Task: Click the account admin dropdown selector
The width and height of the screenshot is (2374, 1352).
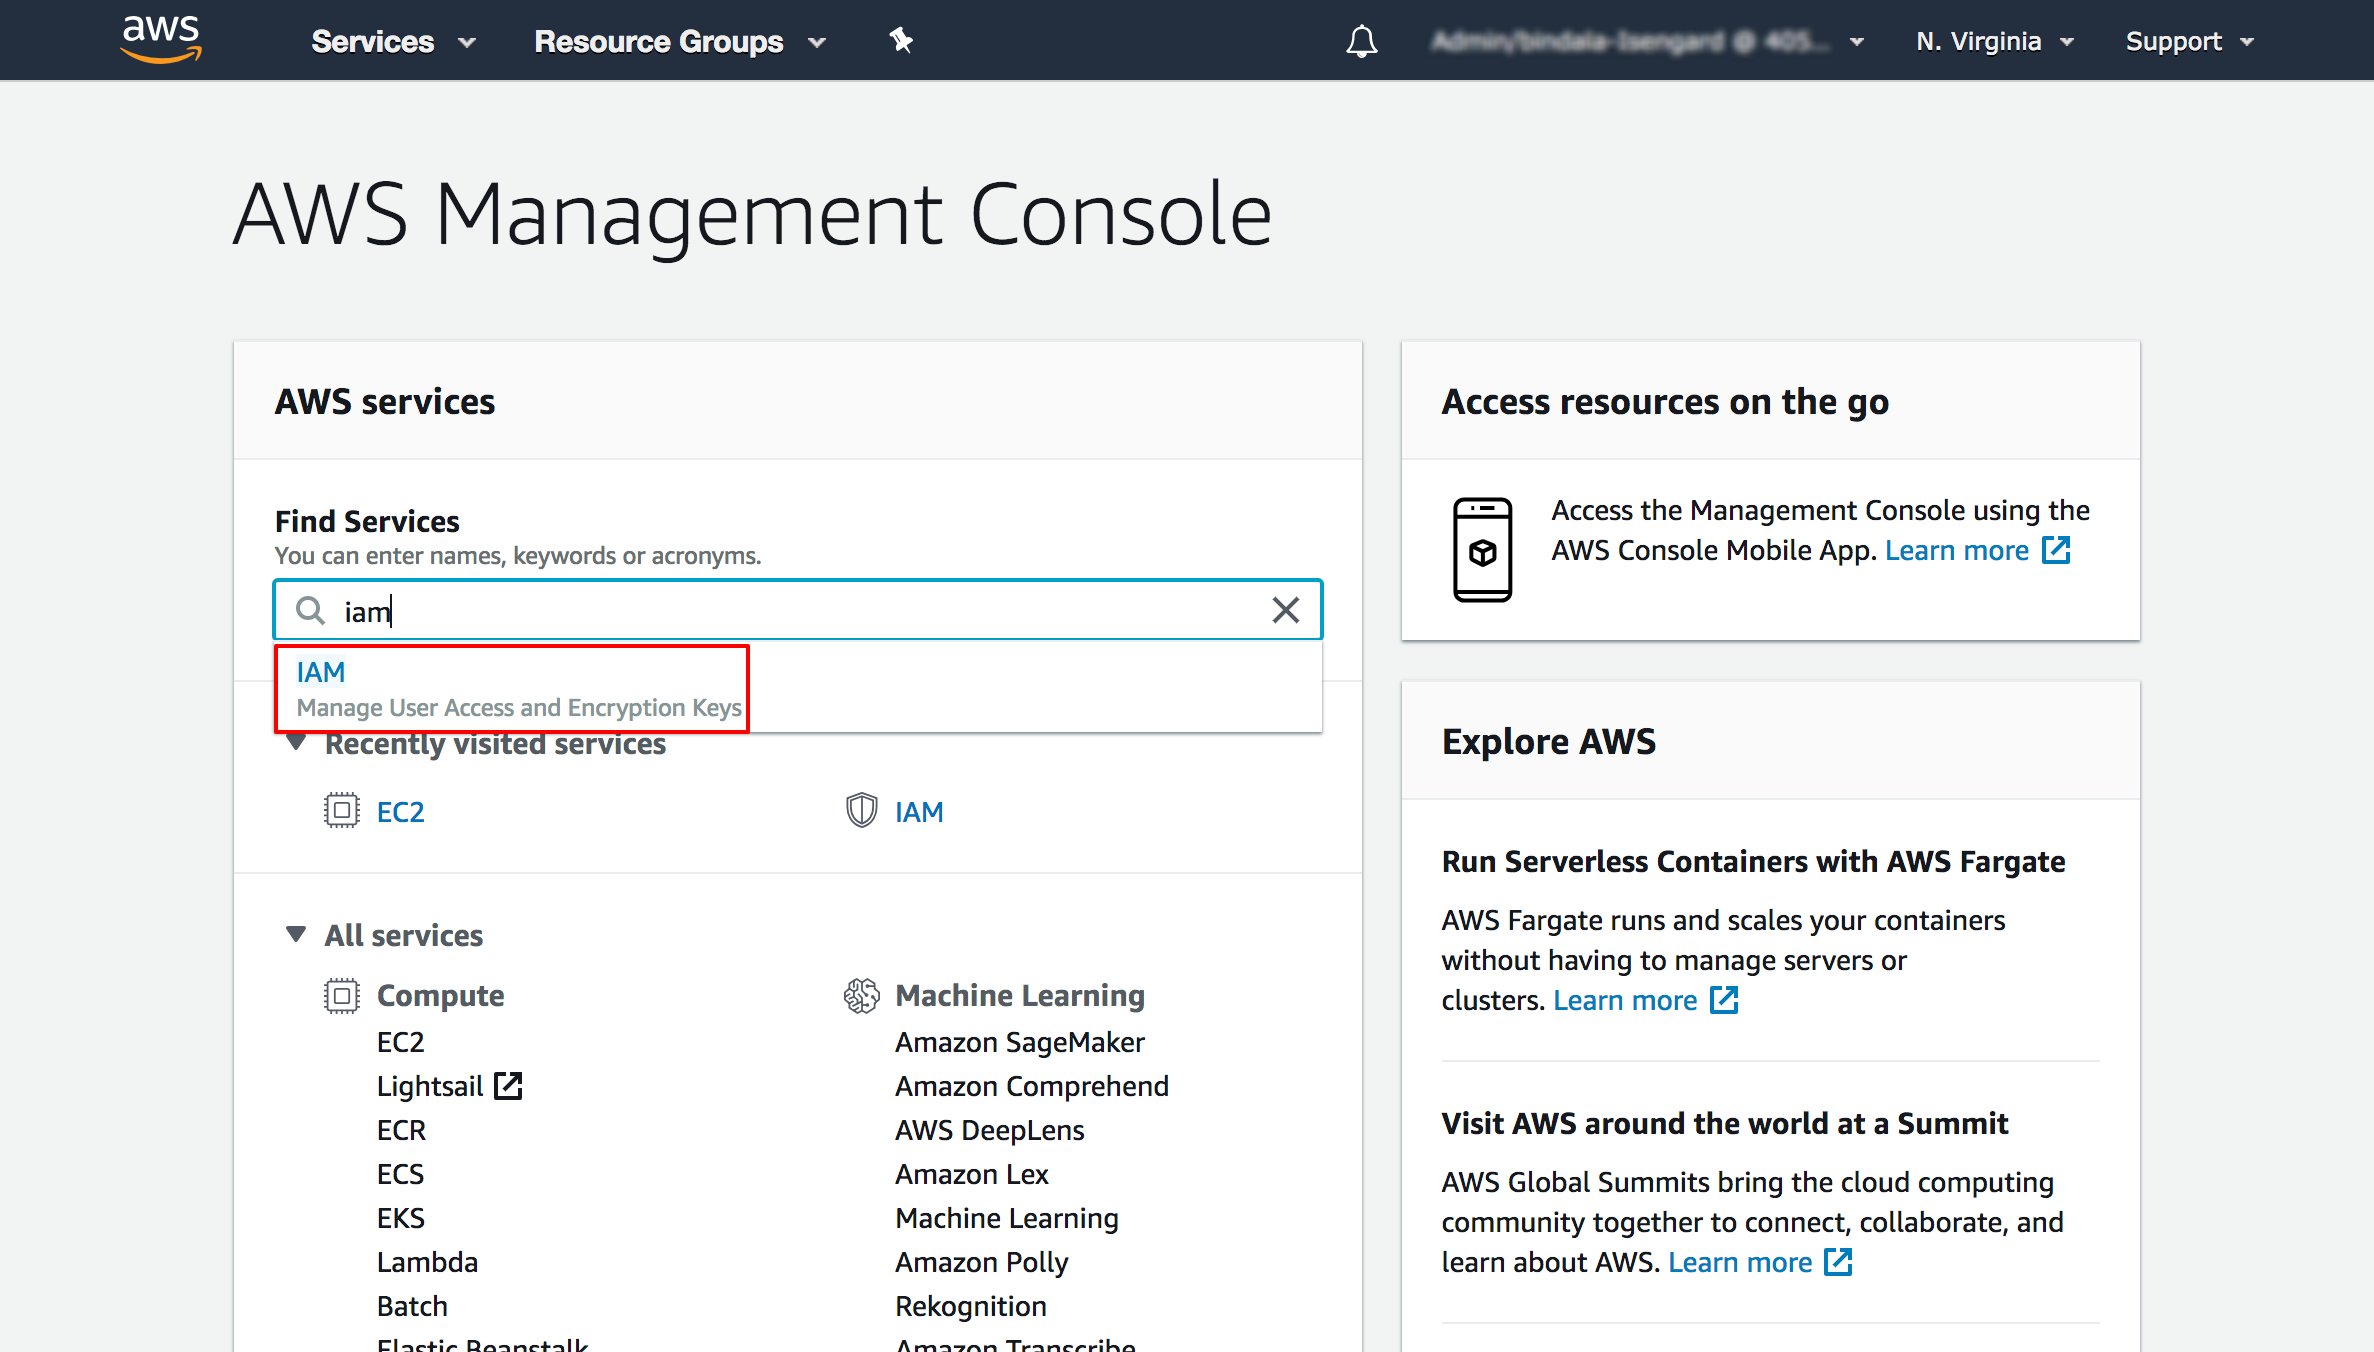Action: coord(1637,39)
